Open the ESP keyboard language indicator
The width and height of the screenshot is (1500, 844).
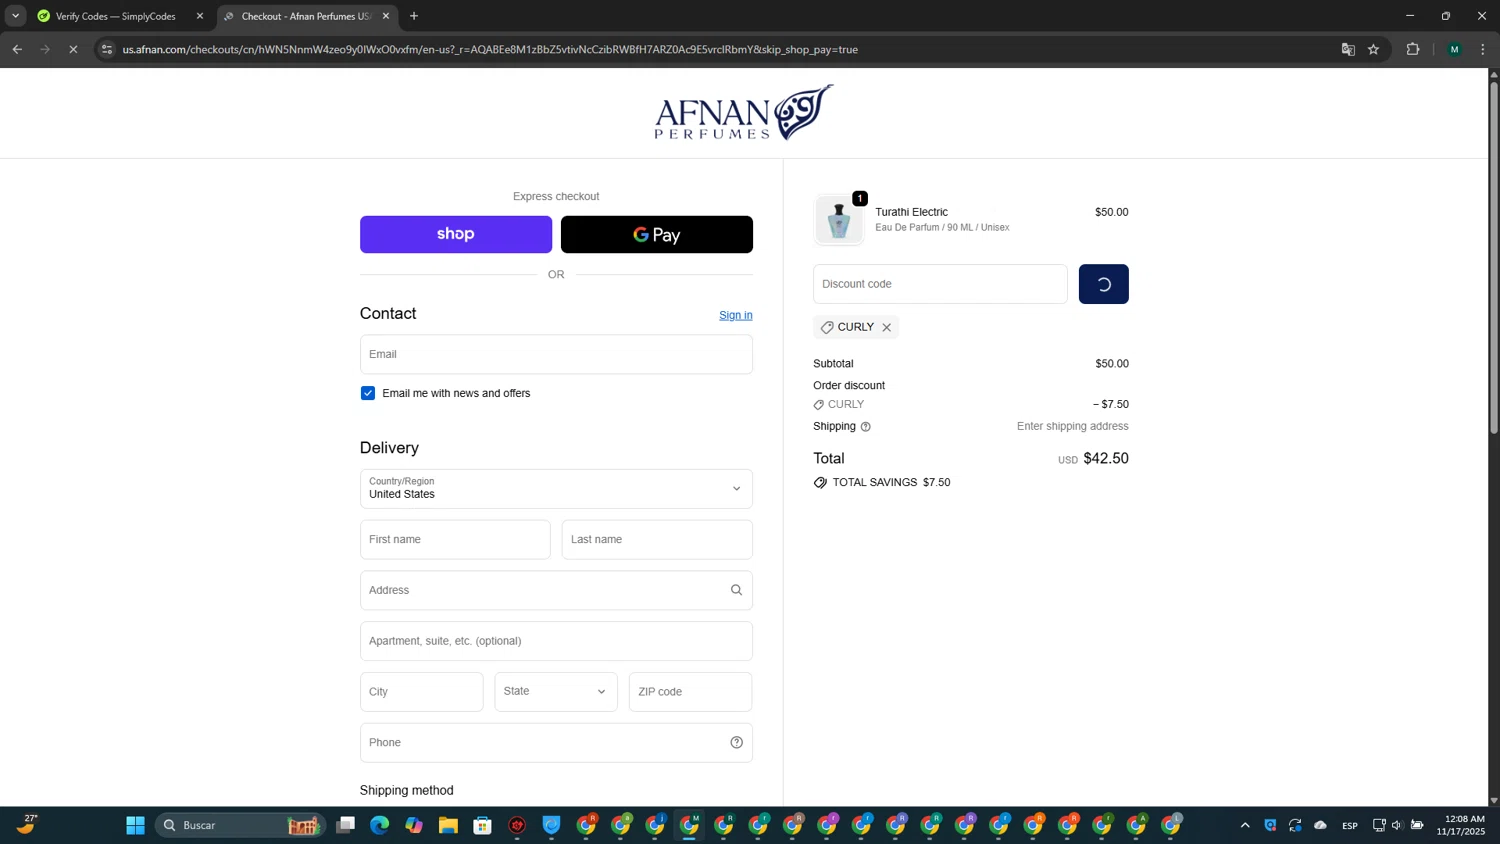pyautogui.click(x=1350, y=825)
